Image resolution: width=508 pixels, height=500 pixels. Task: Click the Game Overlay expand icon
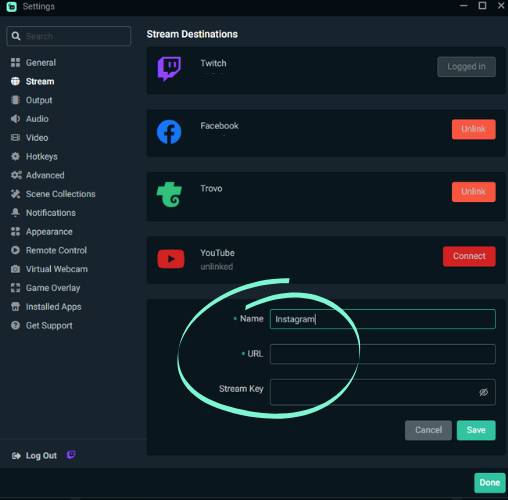(x=15, y=288)
